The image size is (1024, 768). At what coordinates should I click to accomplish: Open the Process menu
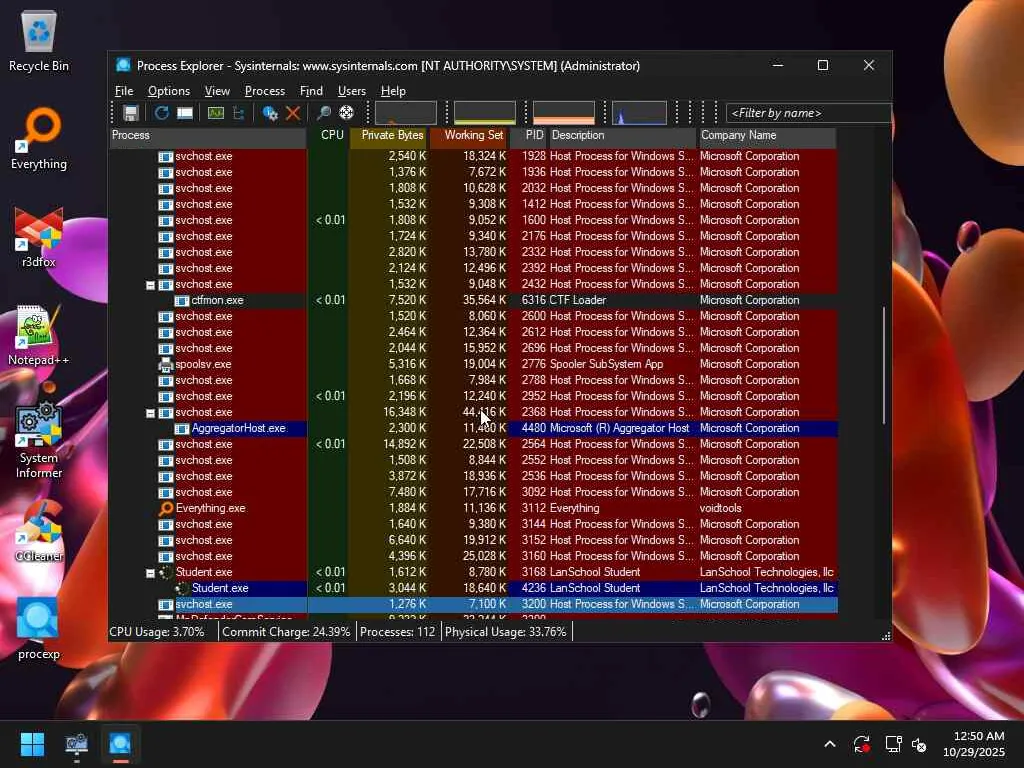(264, 91)
